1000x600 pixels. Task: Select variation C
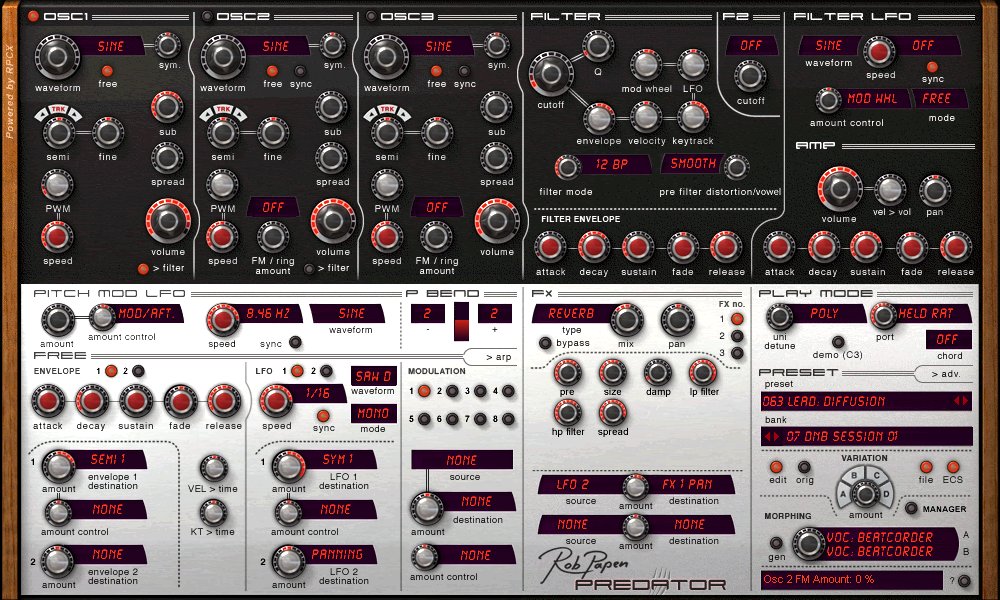point(876,476)
